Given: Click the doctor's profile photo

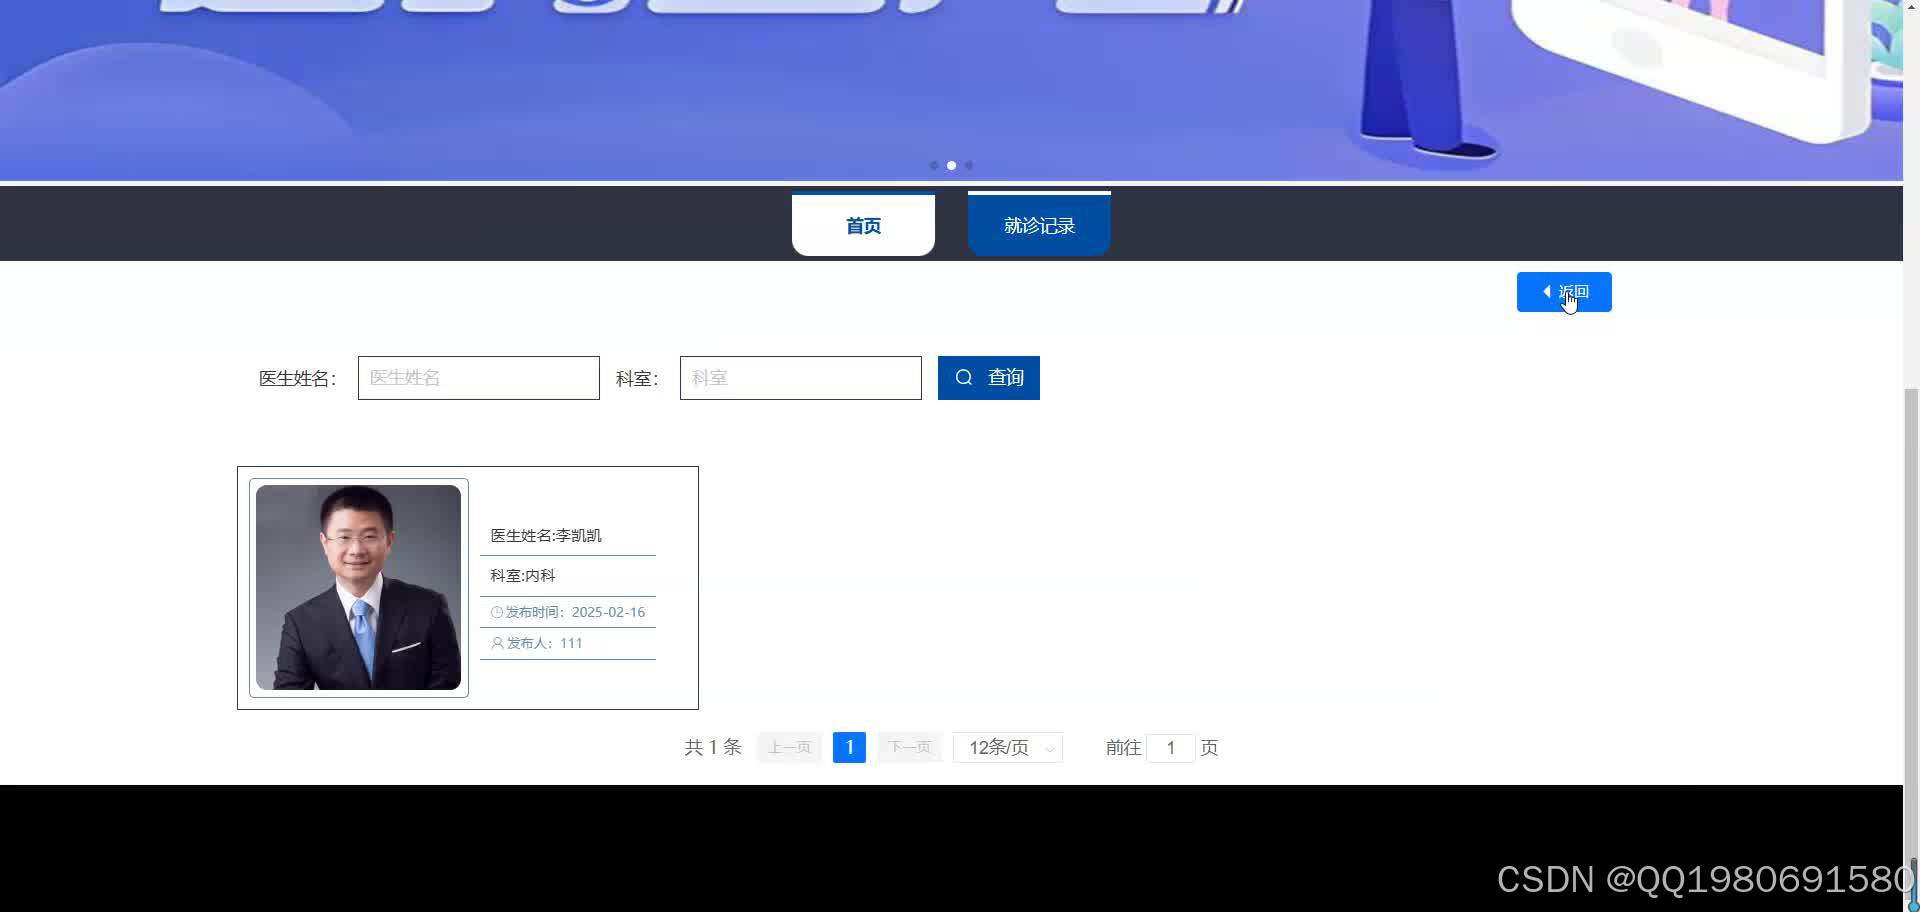Looking at the screenshot, I should [x=358, y=587].
